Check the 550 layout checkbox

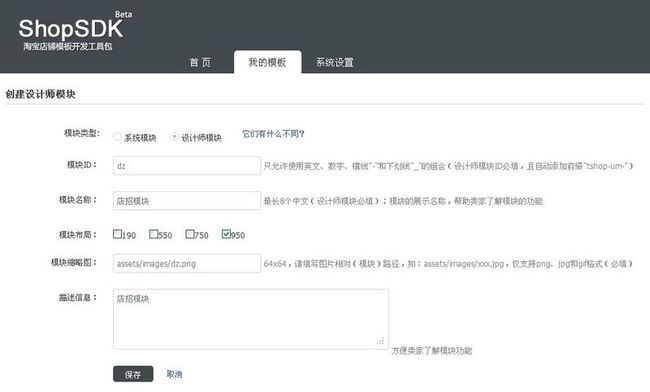coord(153,234)
